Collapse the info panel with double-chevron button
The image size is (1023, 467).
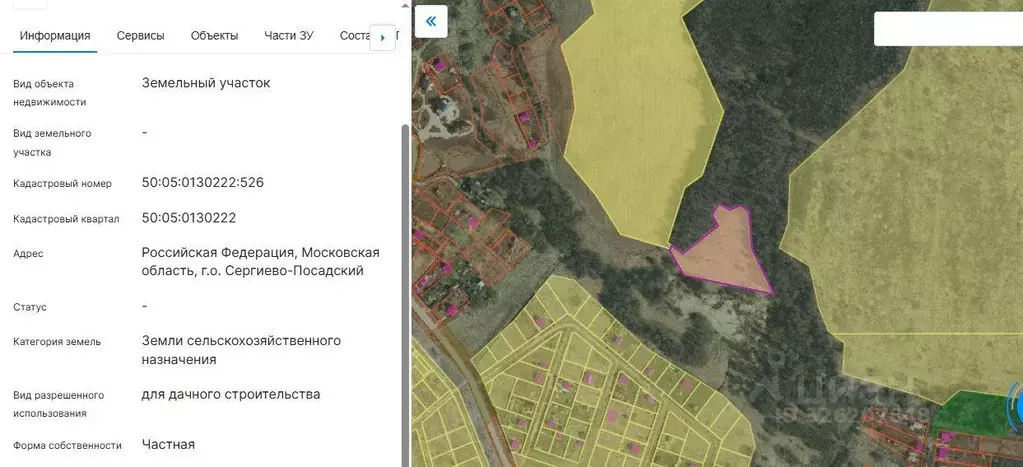[x=431, y=21]
